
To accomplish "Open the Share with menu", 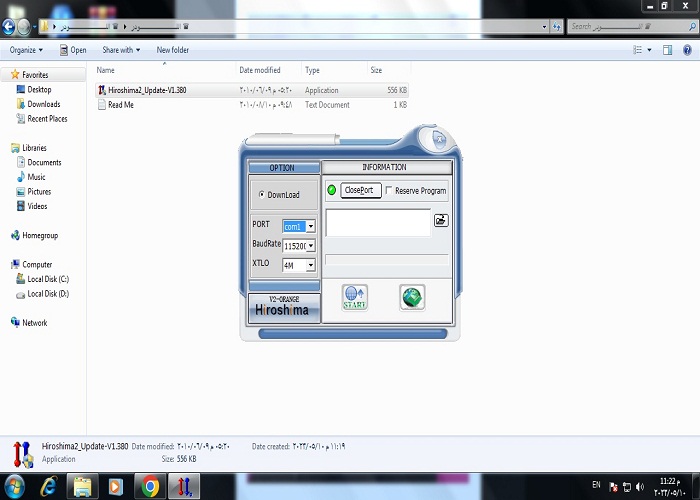I will (x=121, y=50).
